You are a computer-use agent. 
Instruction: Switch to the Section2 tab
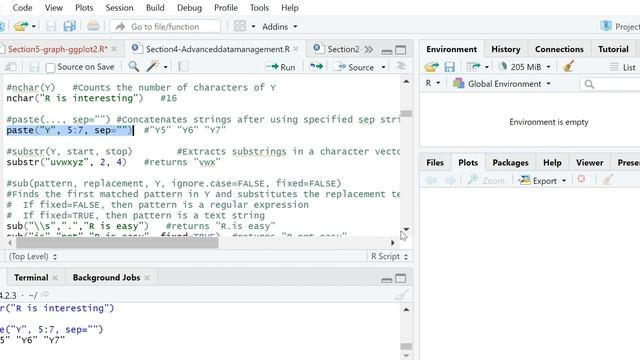[343, 49]
